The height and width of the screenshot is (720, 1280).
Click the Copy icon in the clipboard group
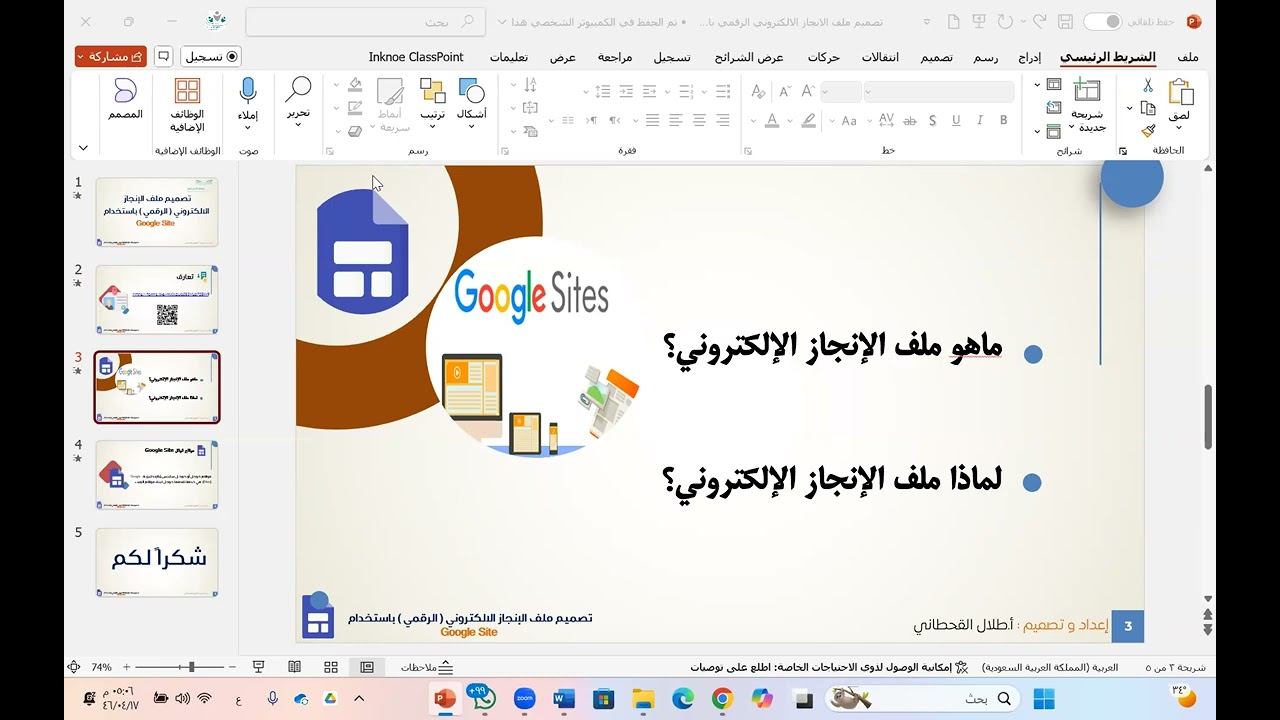click(x=1148, y=108)
